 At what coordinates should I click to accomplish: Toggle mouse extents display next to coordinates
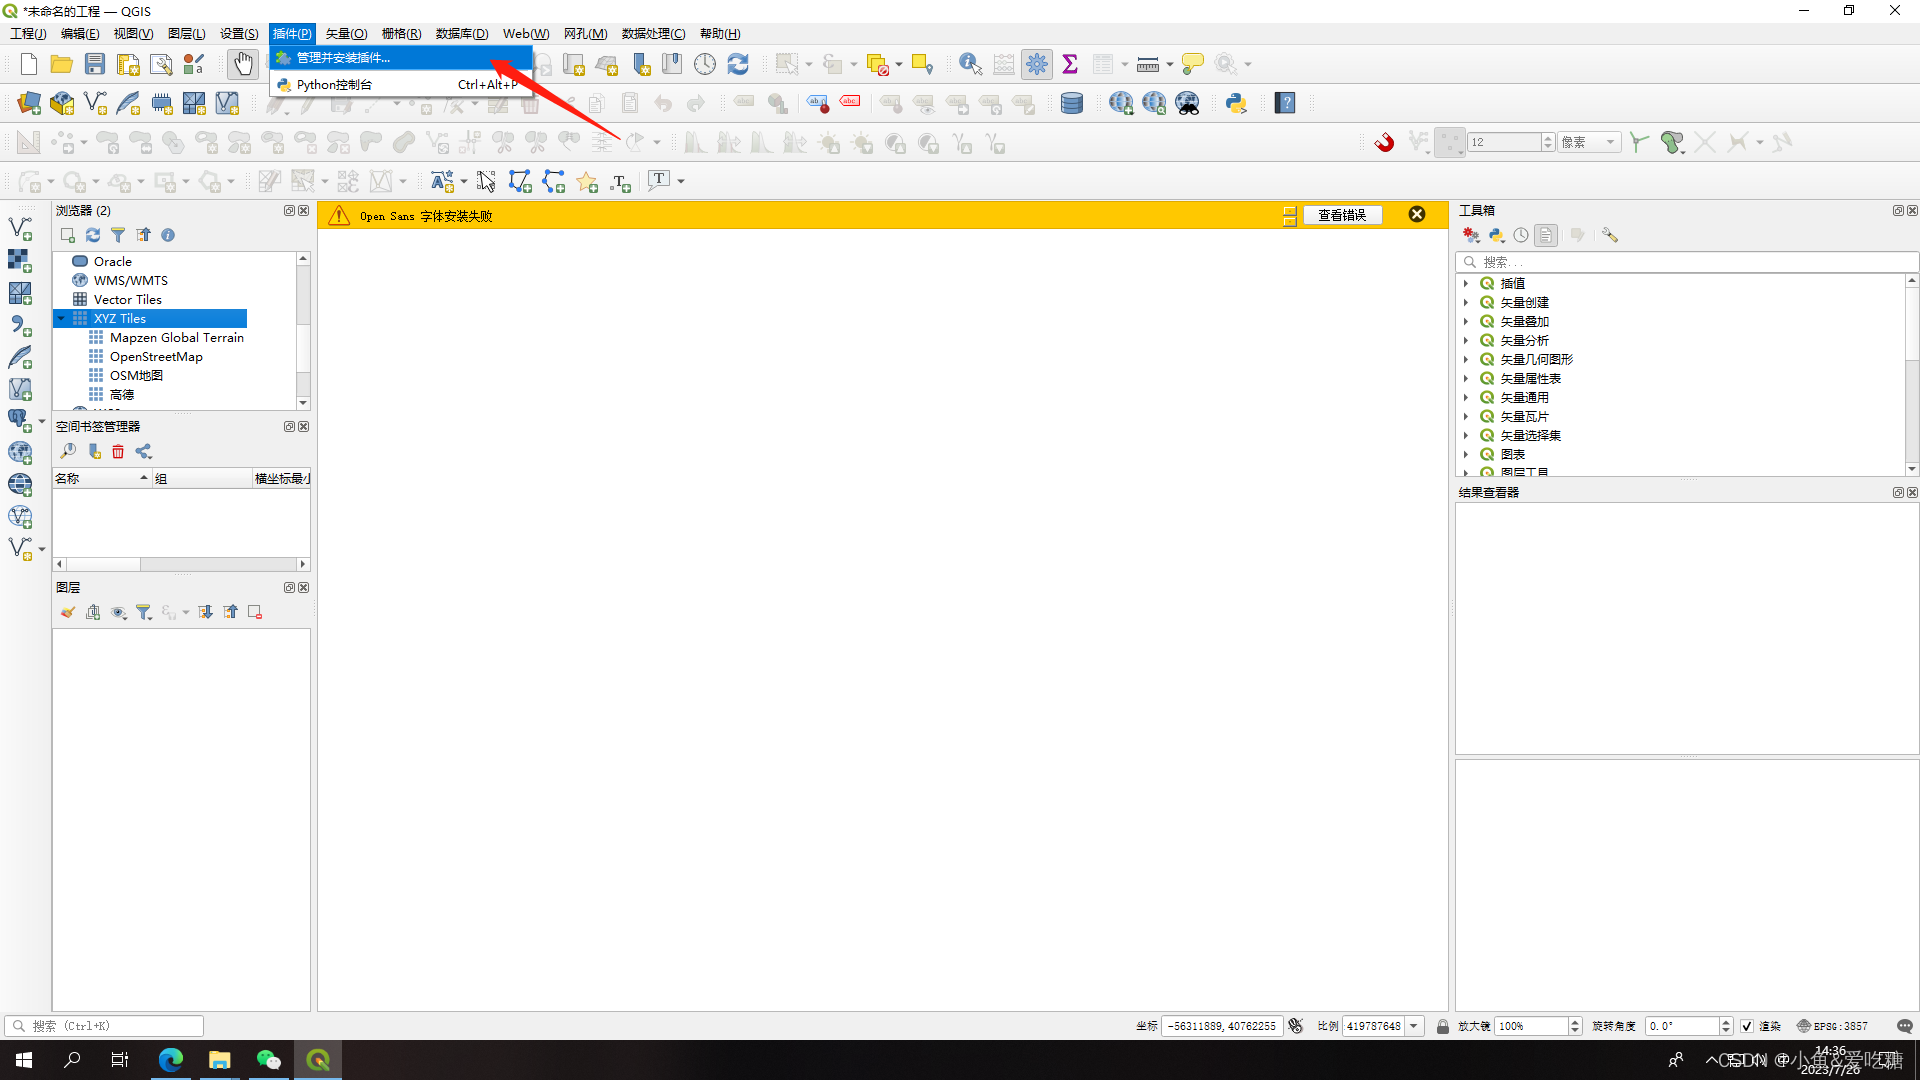click(x=1296, y=1026)
